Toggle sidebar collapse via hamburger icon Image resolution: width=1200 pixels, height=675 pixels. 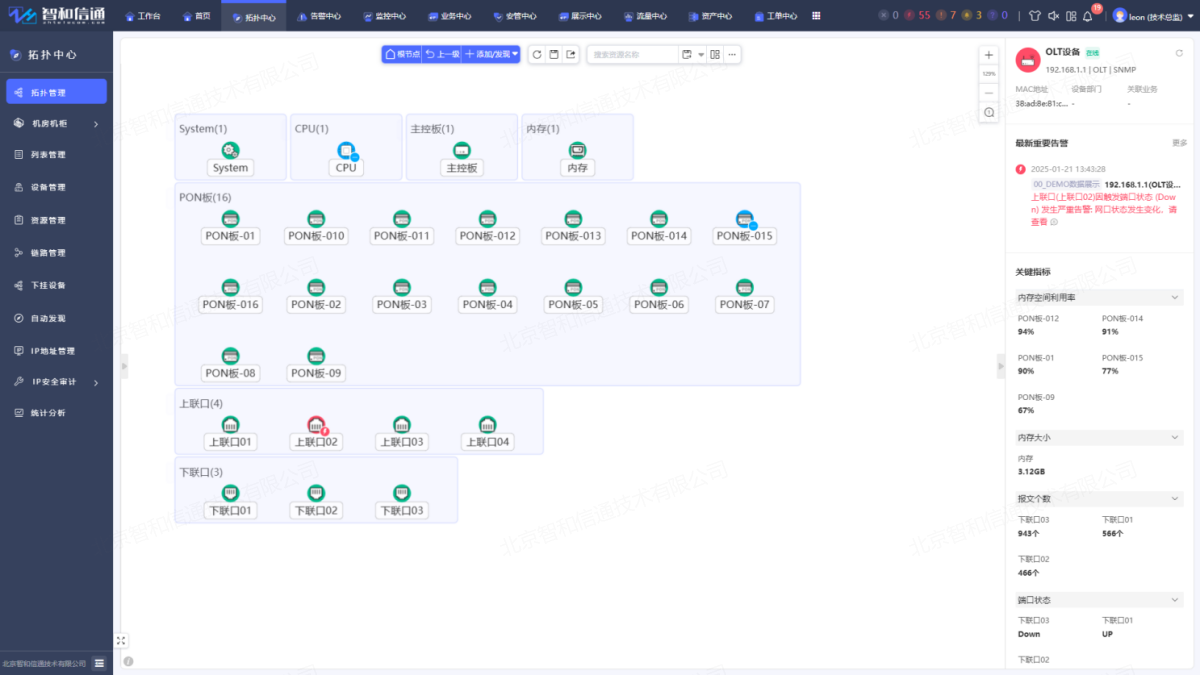point(99,663)
